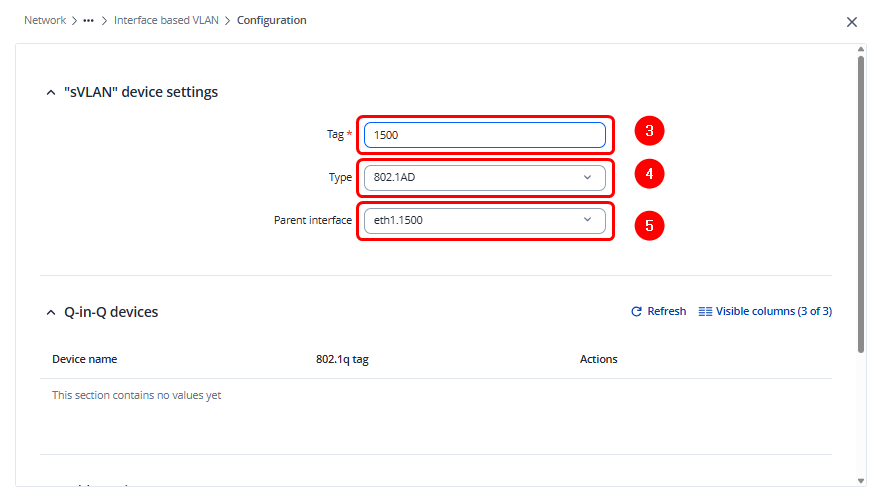The image size is (883, 501).
Task: Click the Configuration breadcrumb item
Action: pos(272,21)
